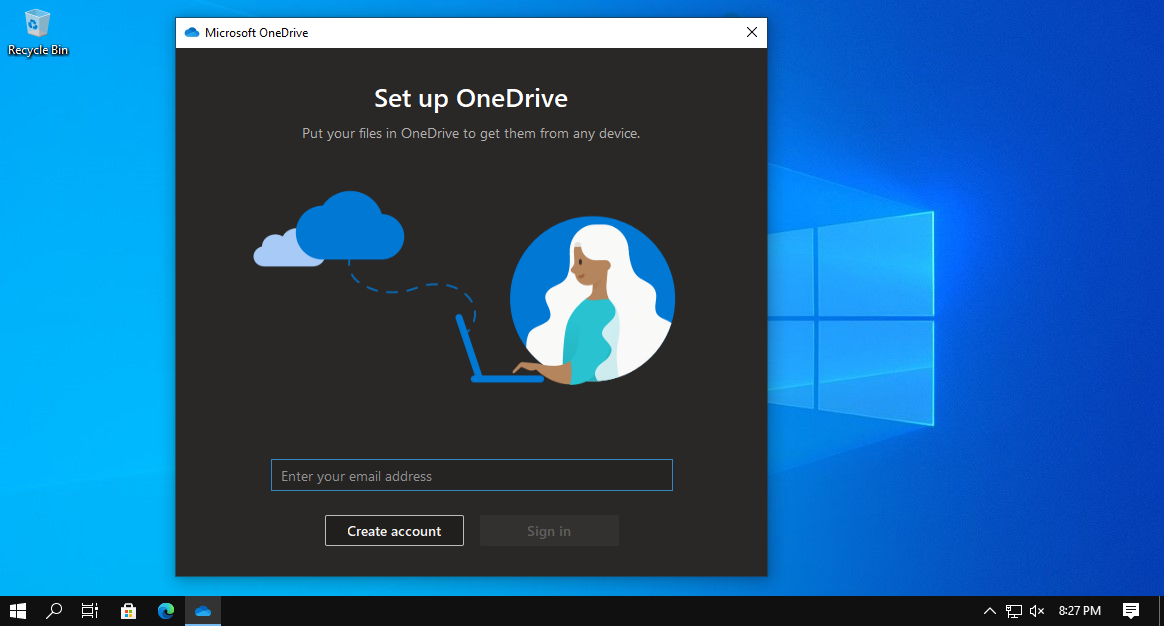Open the network status tray icon
This screenshot has height=626, width=1164.
[x=1013, y=610]
